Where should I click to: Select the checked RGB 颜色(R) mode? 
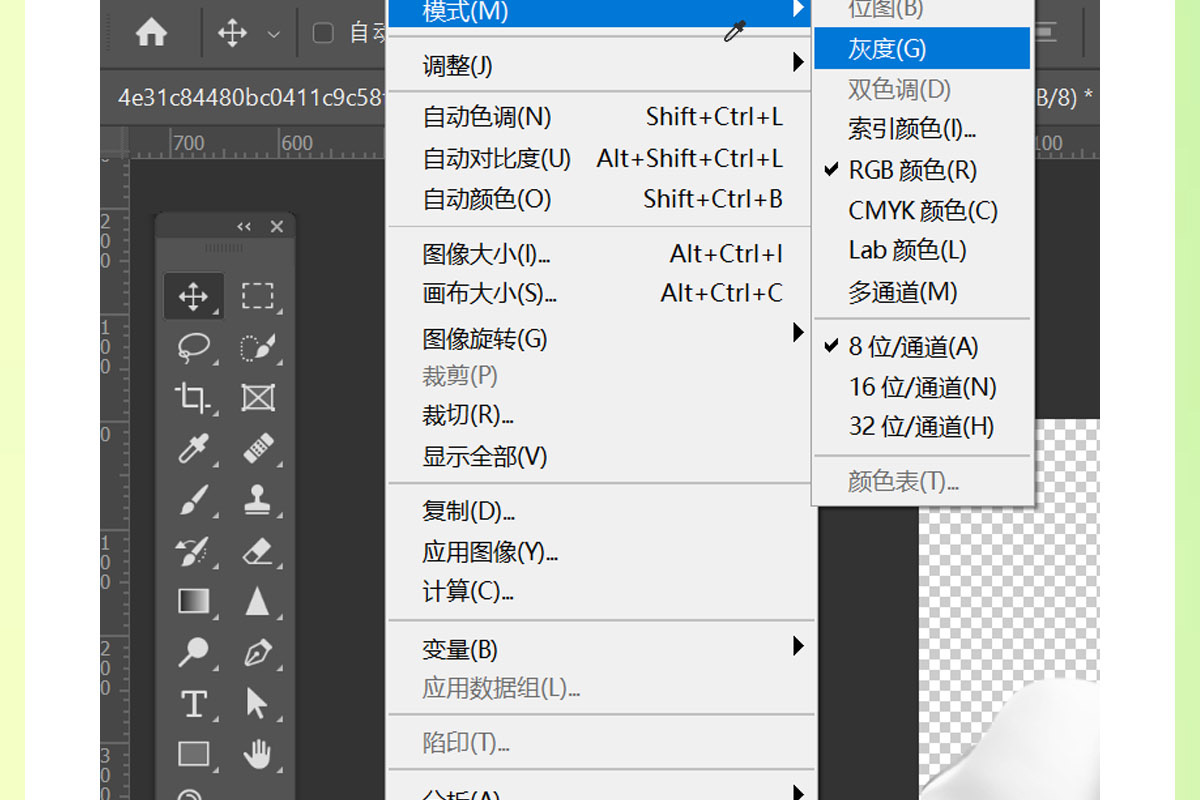point(912,170)
